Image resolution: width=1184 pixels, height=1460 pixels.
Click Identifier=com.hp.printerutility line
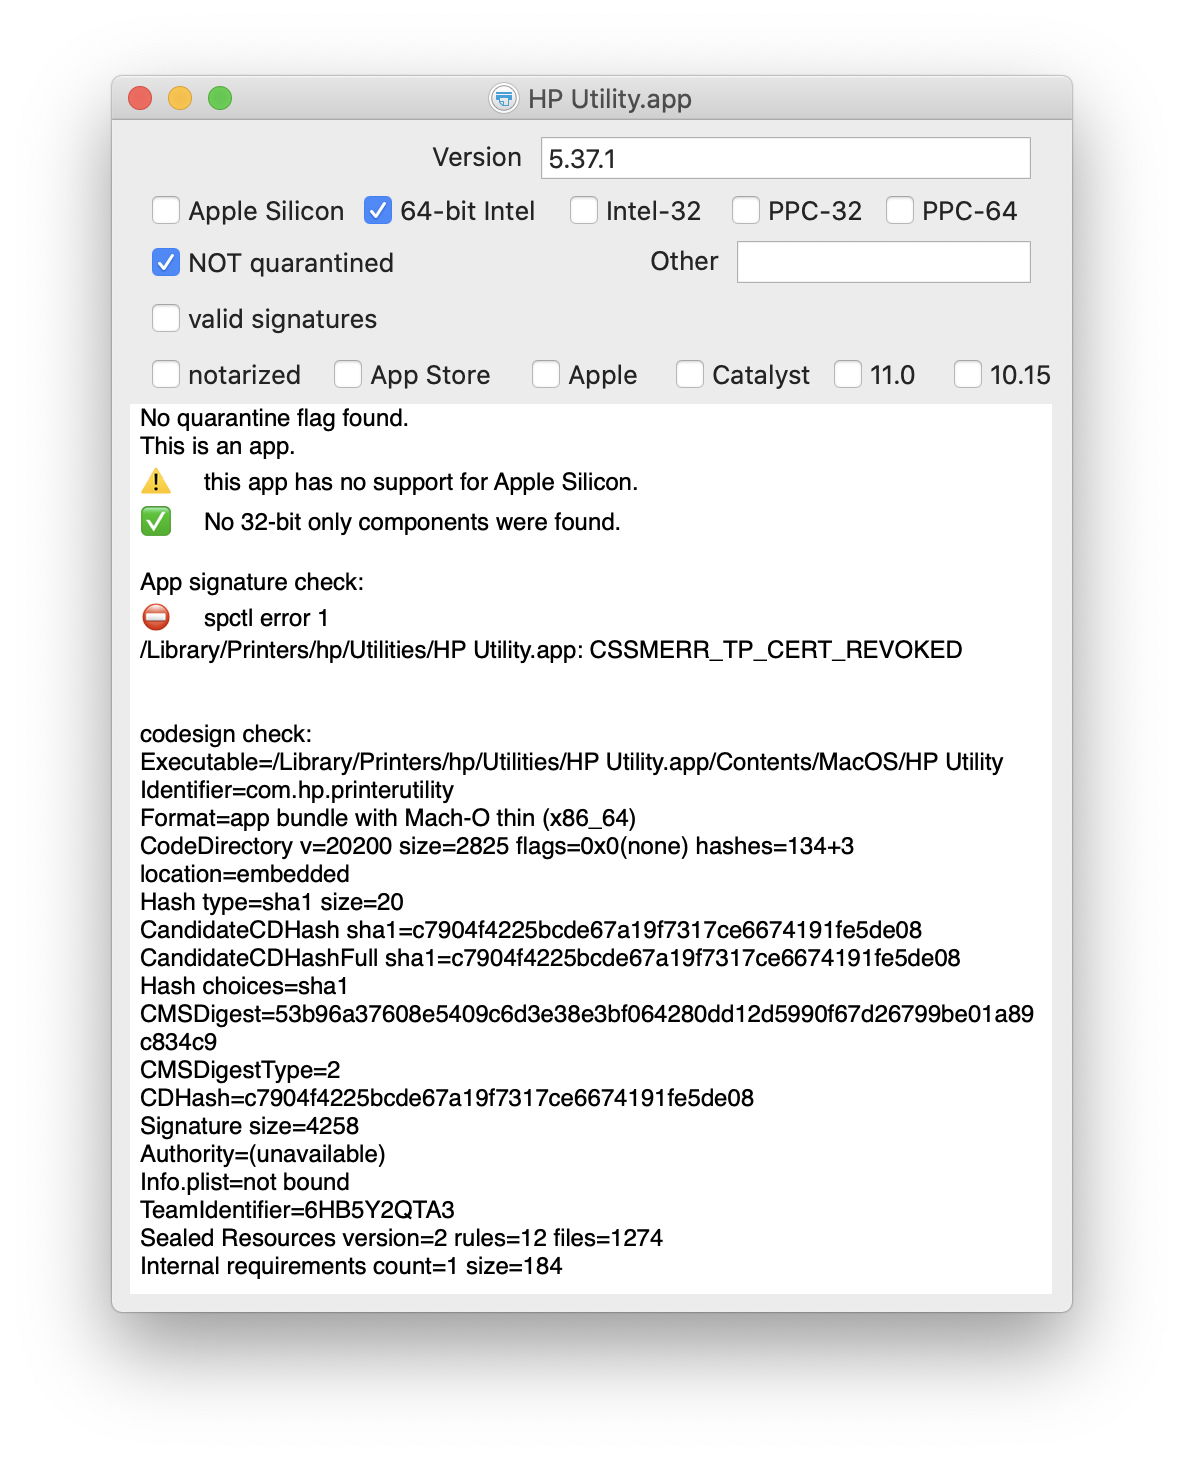click(297, 790)
